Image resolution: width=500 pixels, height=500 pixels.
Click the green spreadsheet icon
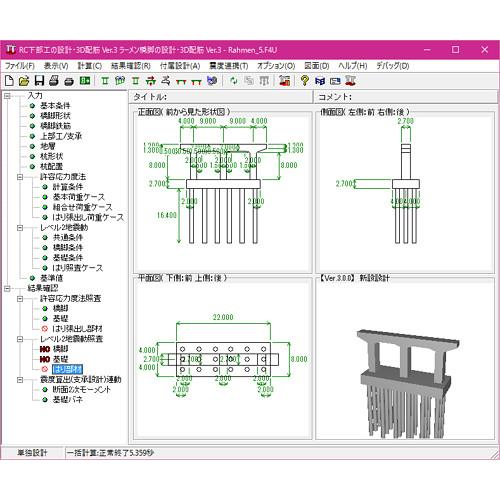point(85,81)
